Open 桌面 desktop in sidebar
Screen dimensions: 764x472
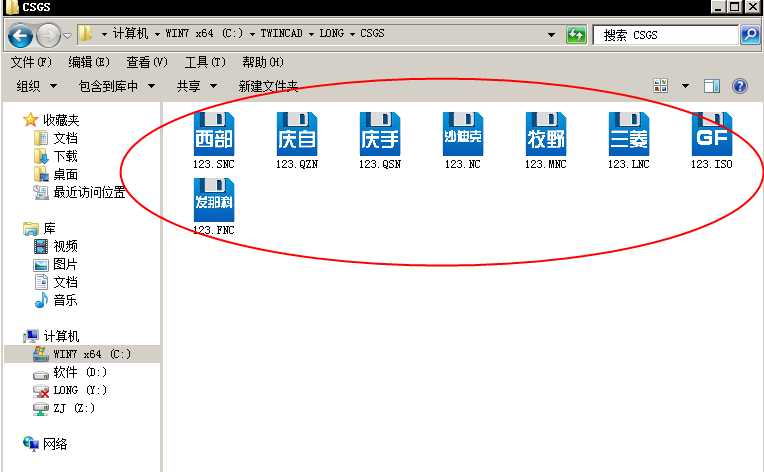point(56,174)
